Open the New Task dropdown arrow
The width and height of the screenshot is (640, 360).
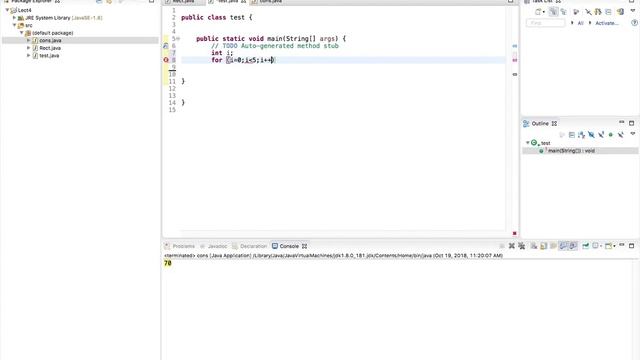(544, 12)
